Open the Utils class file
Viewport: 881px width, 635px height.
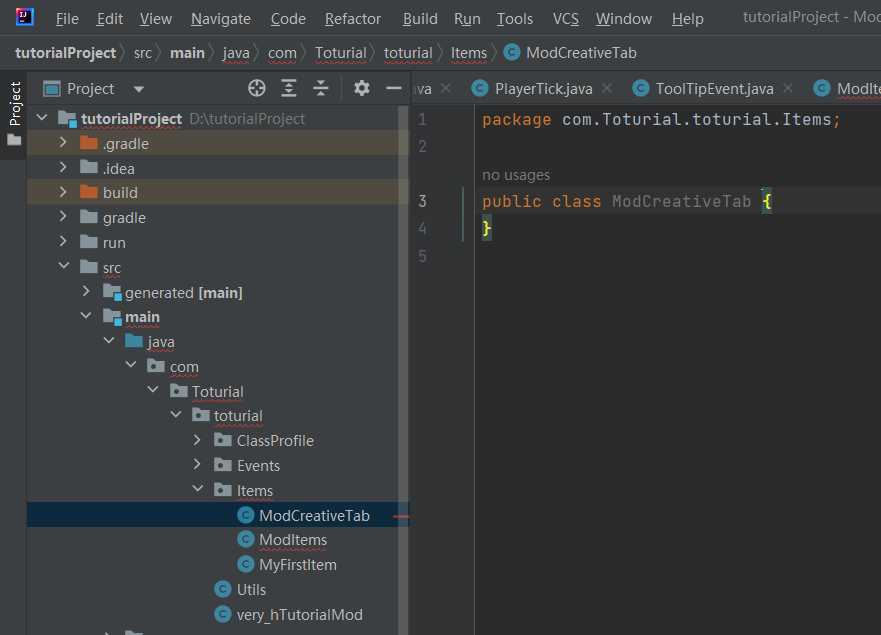[251, 589]
